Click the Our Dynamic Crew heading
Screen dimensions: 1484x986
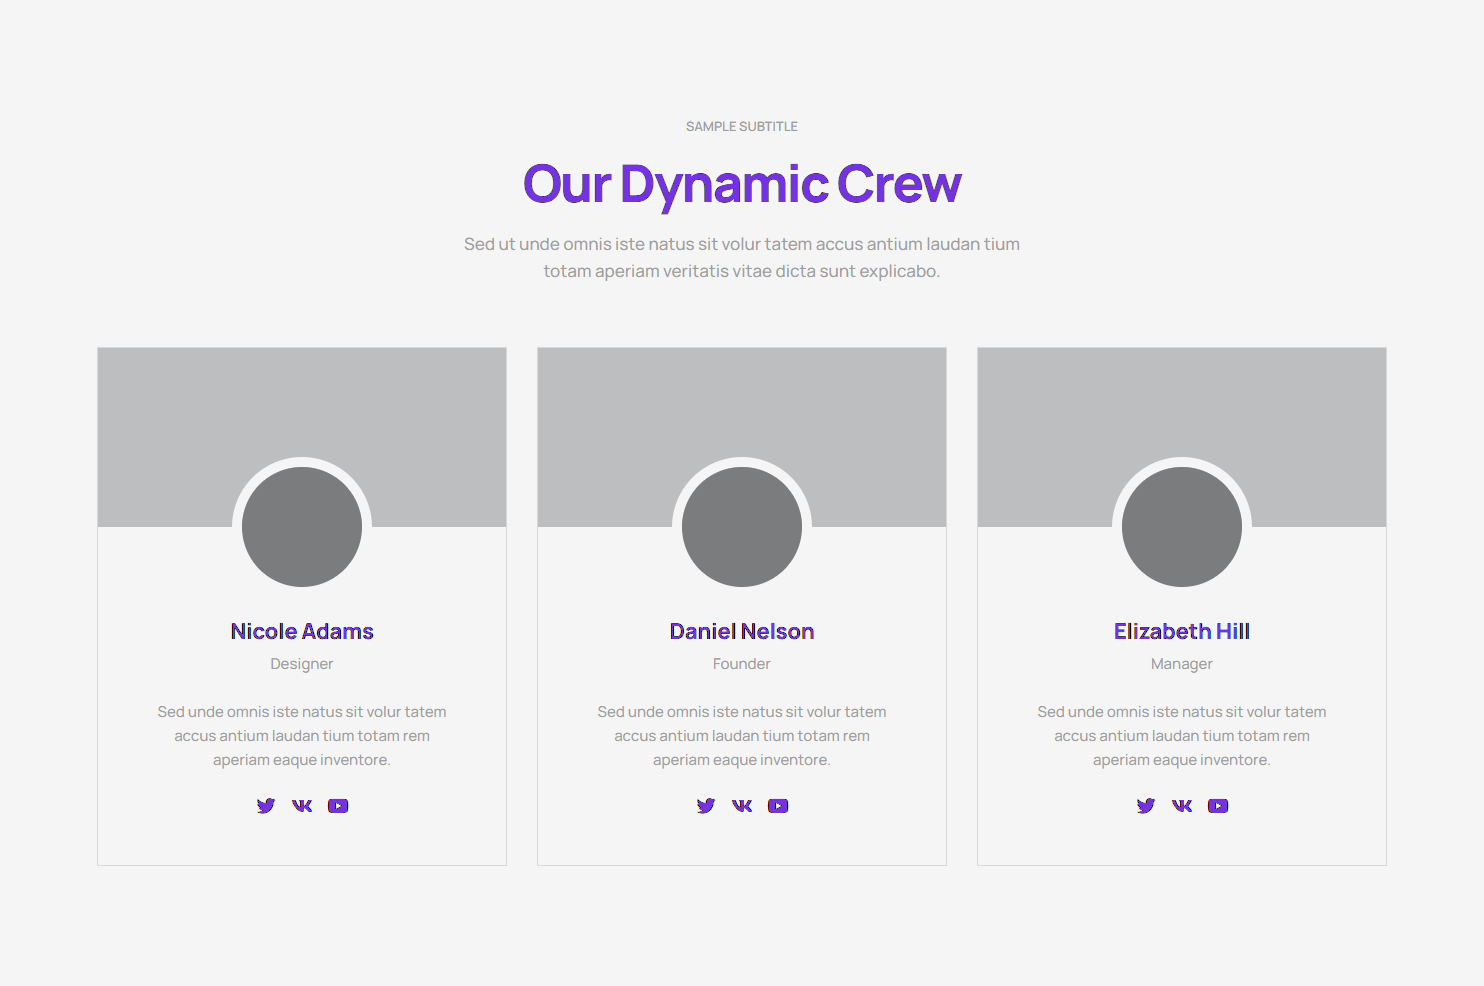[x=742, y=184]
